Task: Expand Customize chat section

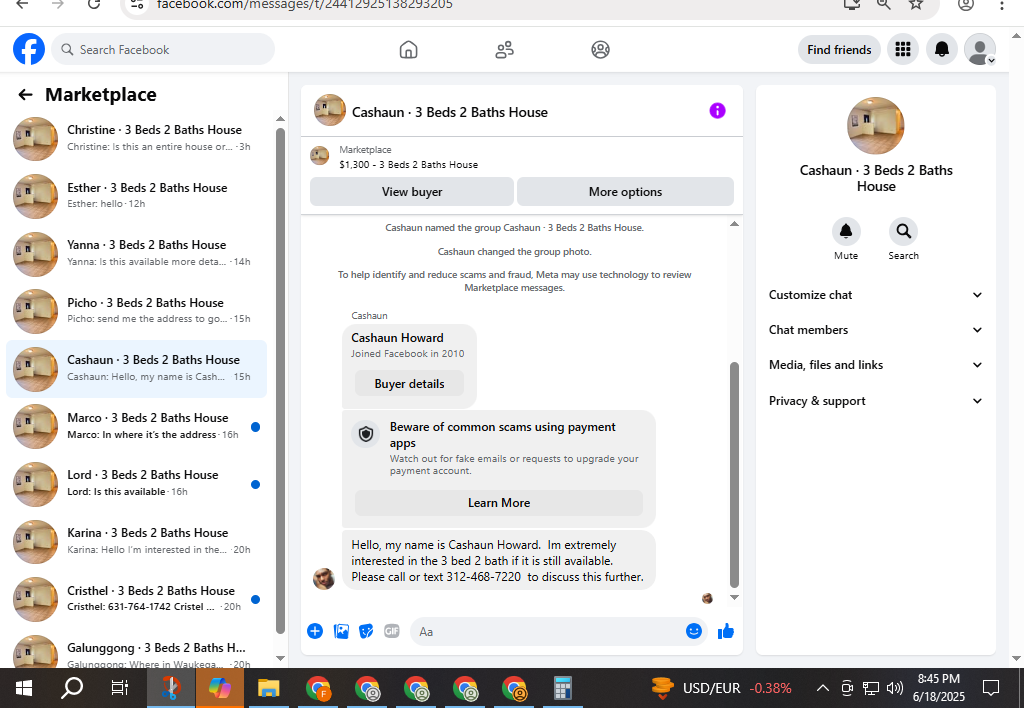Action: coord(875,295)
